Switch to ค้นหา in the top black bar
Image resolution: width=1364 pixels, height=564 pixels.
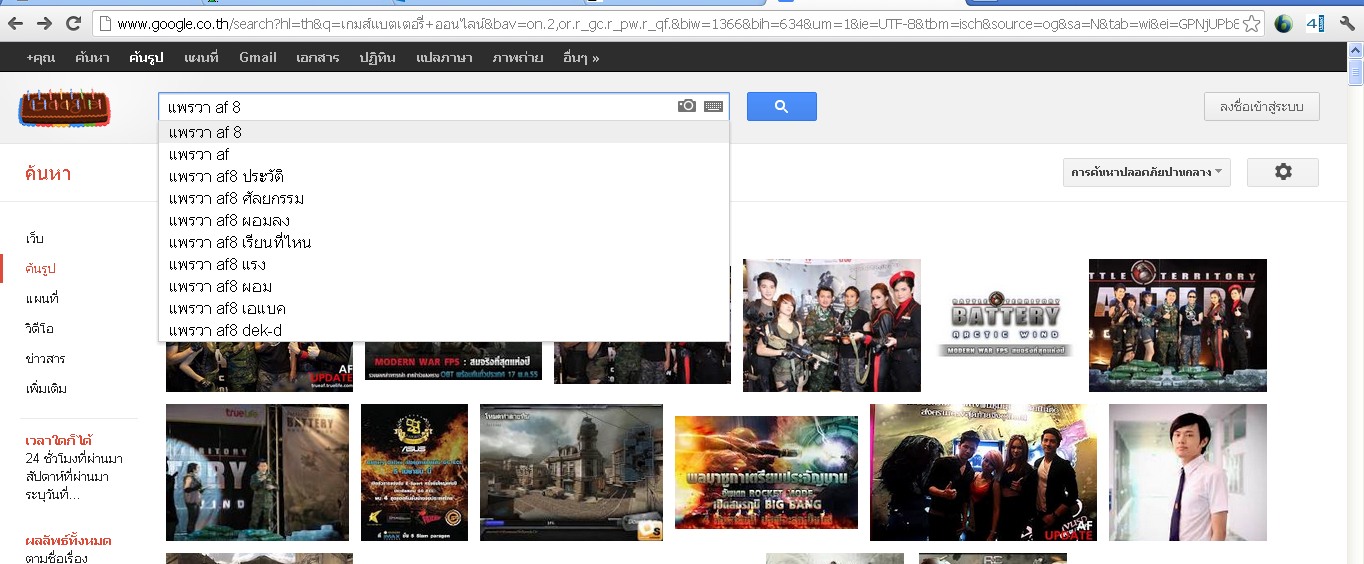(92, 58)
